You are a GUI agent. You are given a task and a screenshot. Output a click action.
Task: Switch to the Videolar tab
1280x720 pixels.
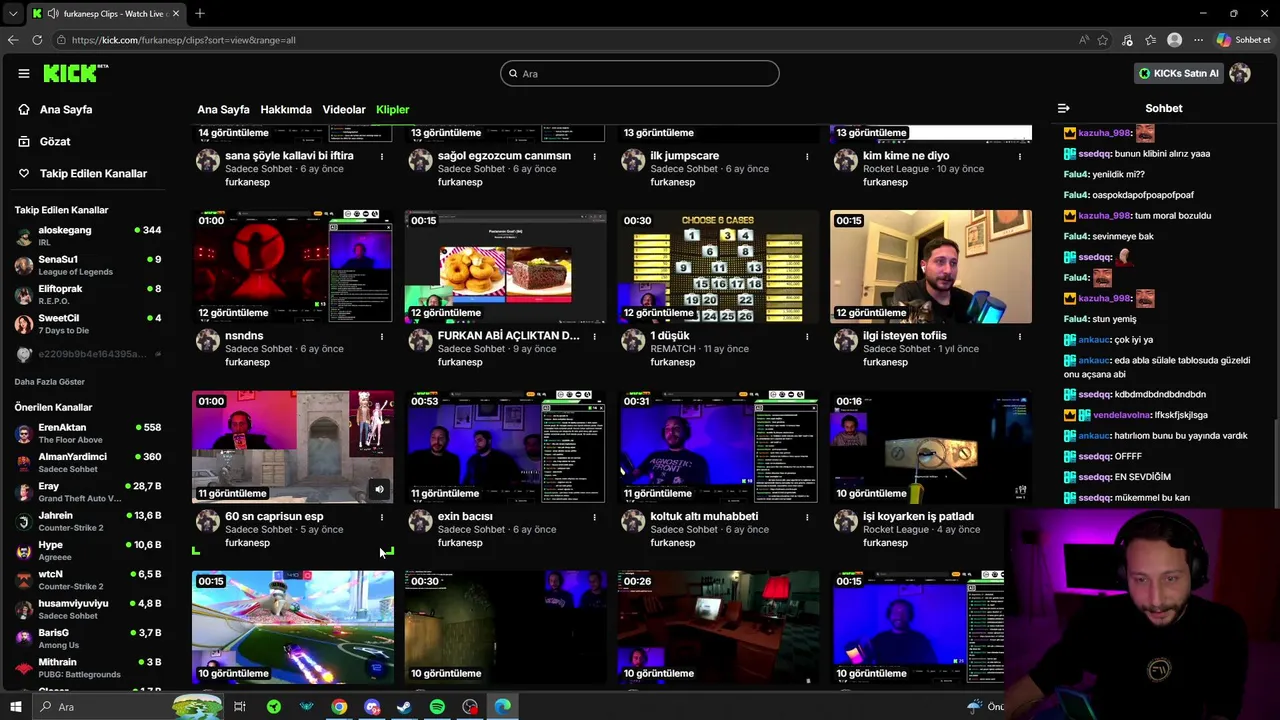coord(344,109)
